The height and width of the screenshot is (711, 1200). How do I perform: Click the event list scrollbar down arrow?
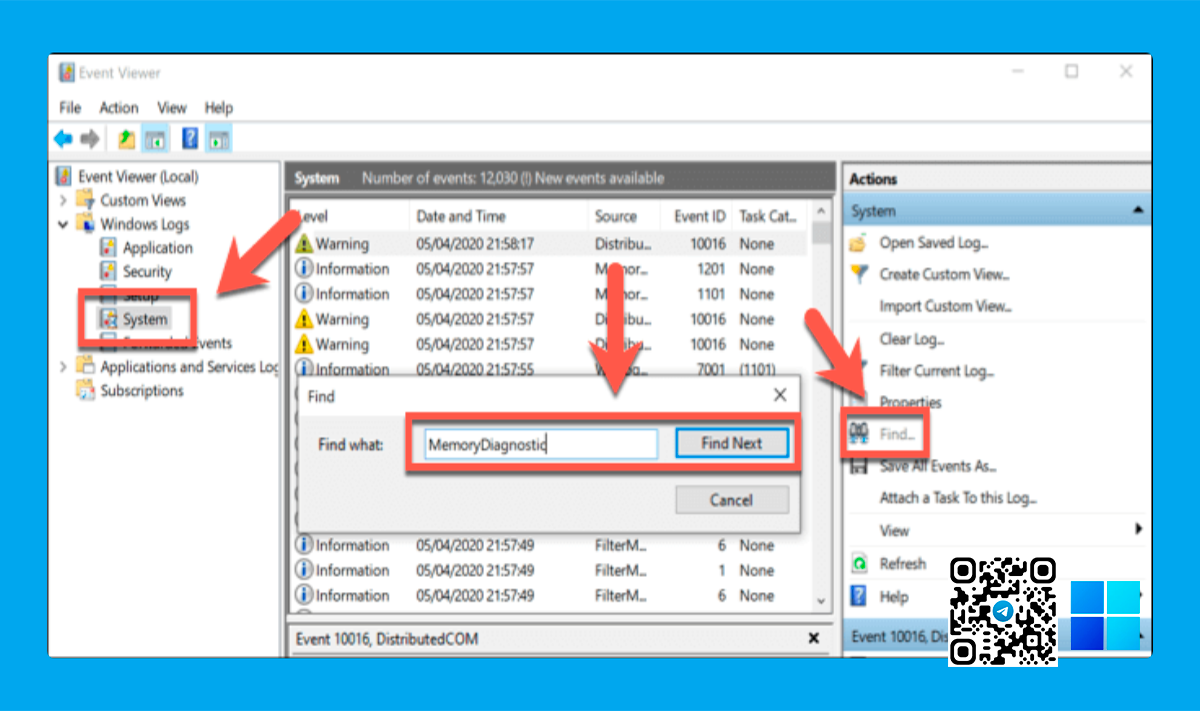pos(822,602)
